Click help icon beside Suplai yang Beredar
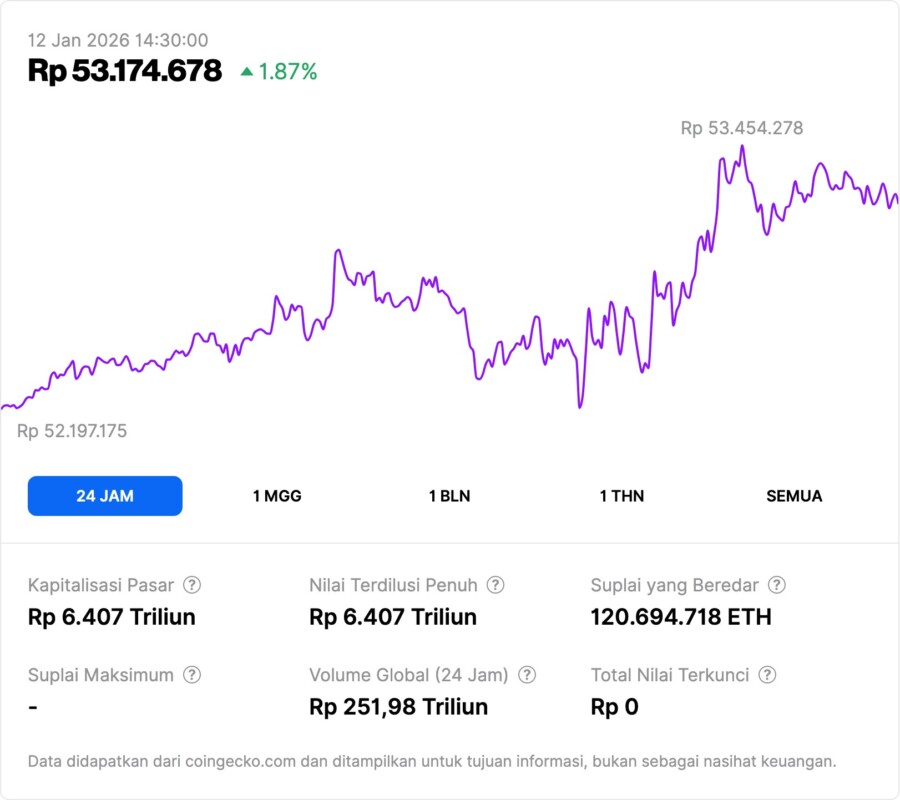Viewport: 900px width, 800px height. [x=776, y=585]
